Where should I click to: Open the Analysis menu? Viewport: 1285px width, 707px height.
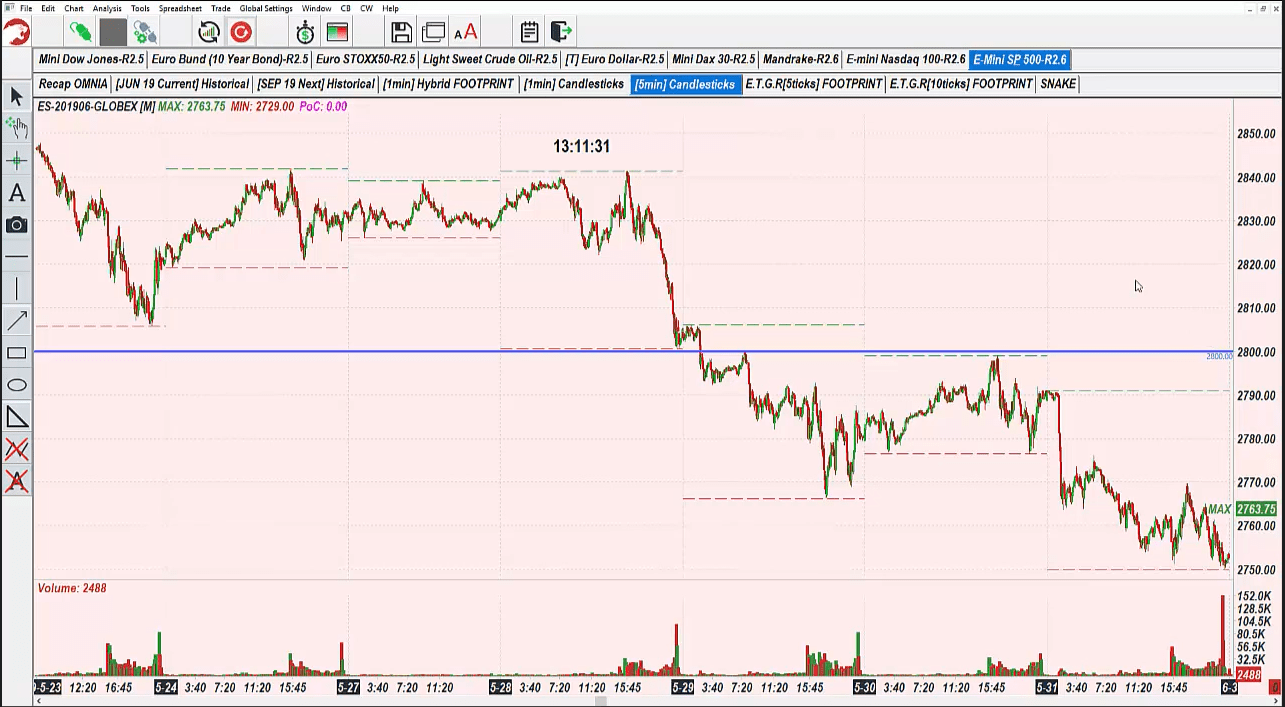[107, 8]
